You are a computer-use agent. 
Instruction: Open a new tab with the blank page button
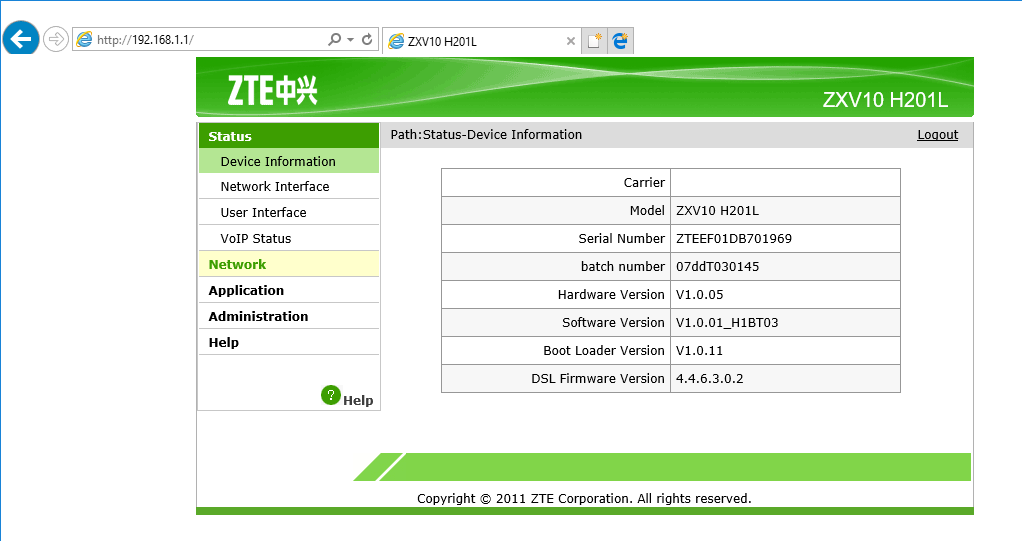[594, 40]
